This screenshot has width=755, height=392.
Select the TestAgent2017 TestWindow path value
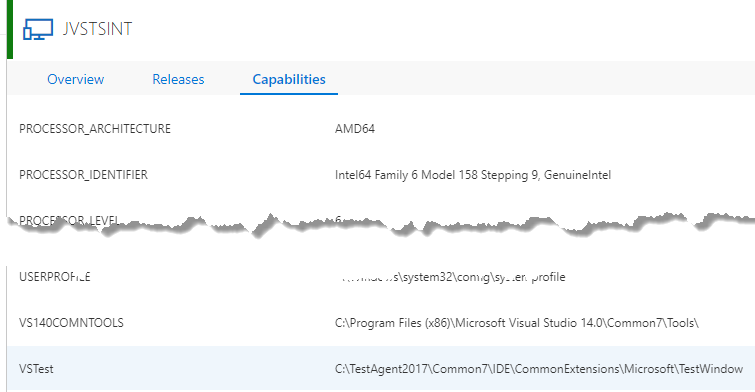[539, 369]
